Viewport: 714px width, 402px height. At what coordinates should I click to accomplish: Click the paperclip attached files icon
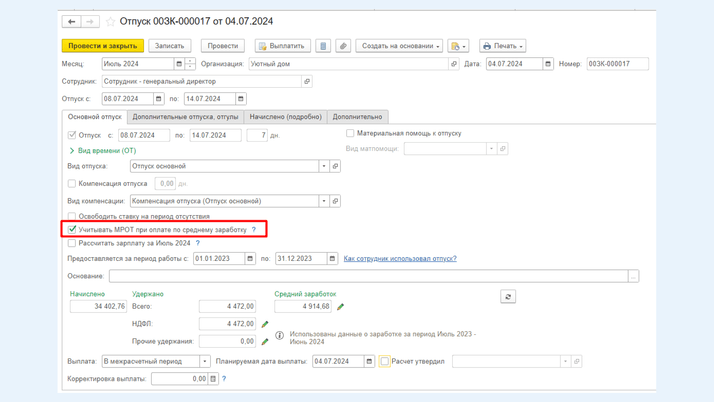coord(343,46)
